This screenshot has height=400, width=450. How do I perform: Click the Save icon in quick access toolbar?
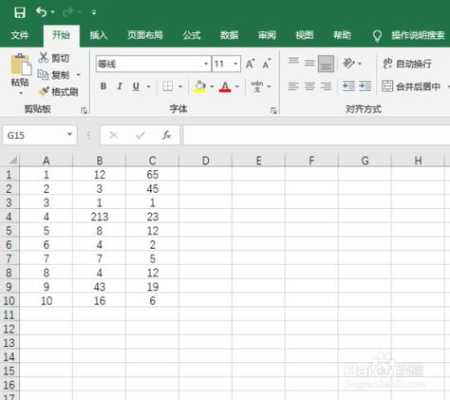[20, 13]
